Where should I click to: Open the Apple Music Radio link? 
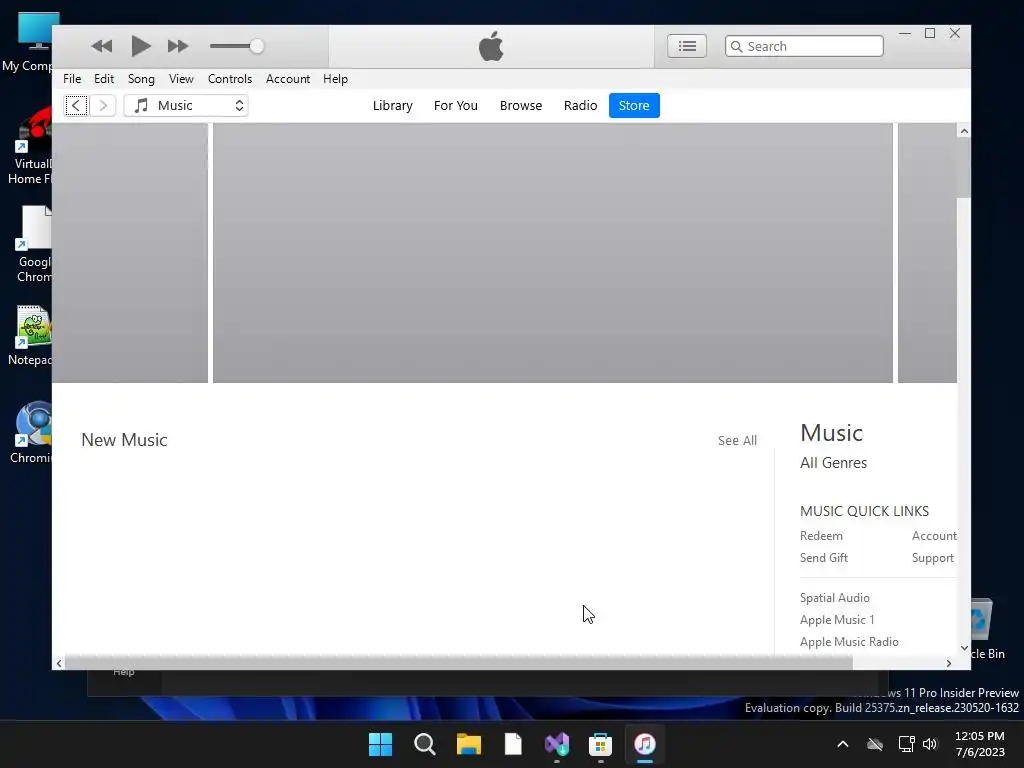[849, 642]
